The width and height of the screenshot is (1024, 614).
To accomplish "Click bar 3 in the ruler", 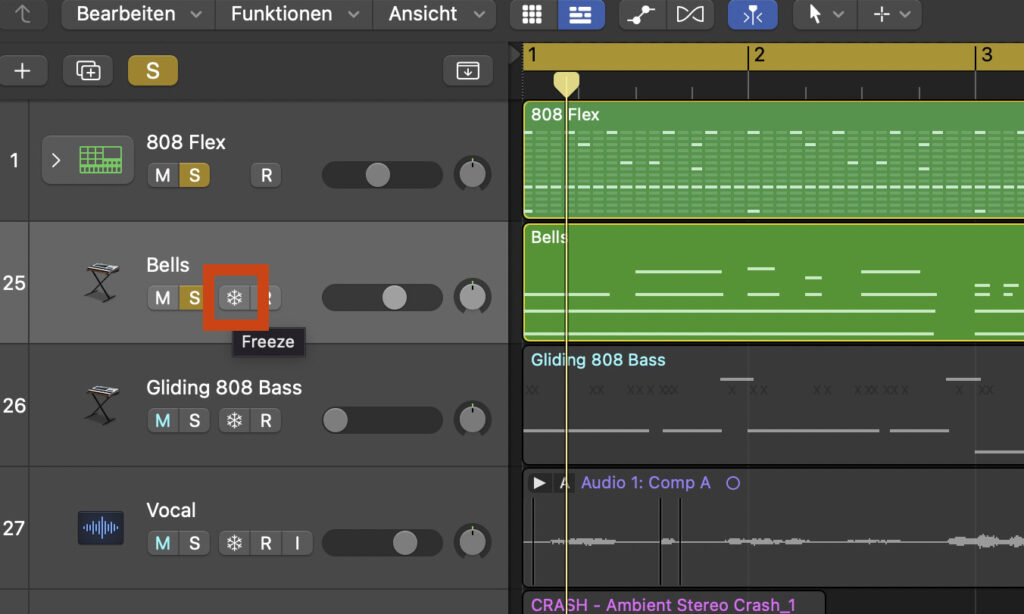I will click(x=986, y=55).
